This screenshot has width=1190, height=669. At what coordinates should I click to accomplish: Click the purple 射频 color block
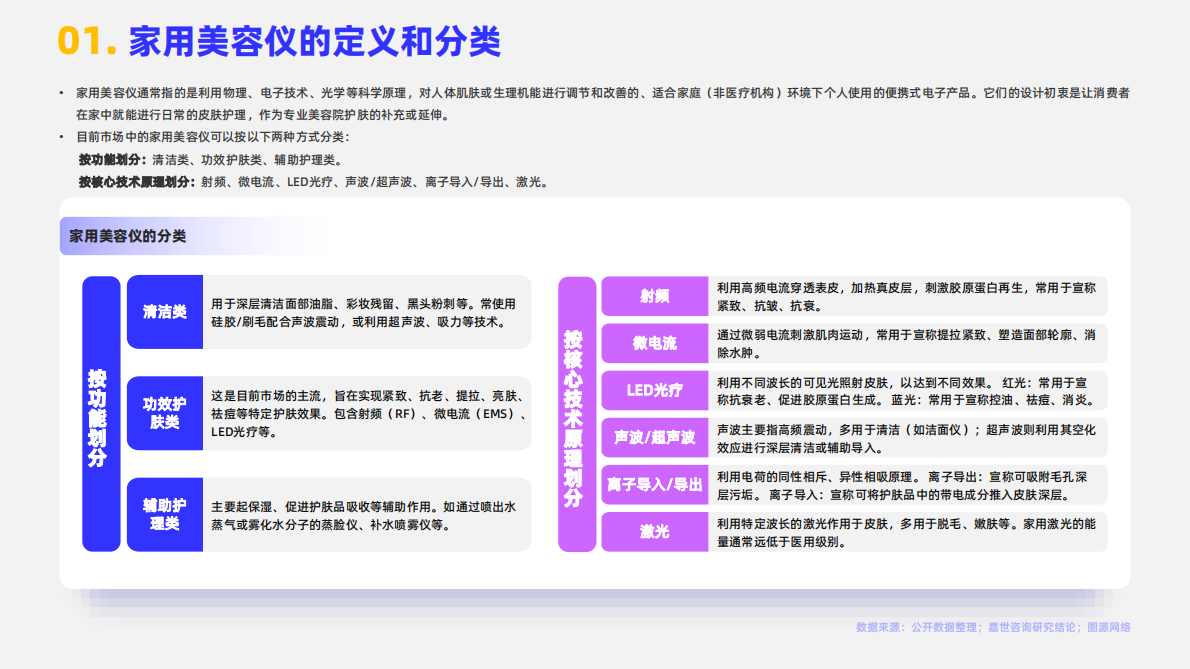pyautogui.click(x=655, y=296)
